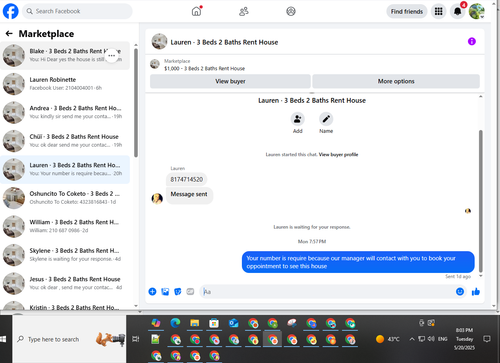
Task: Click the Windows Start button
Action: click(x=3, y=339)
